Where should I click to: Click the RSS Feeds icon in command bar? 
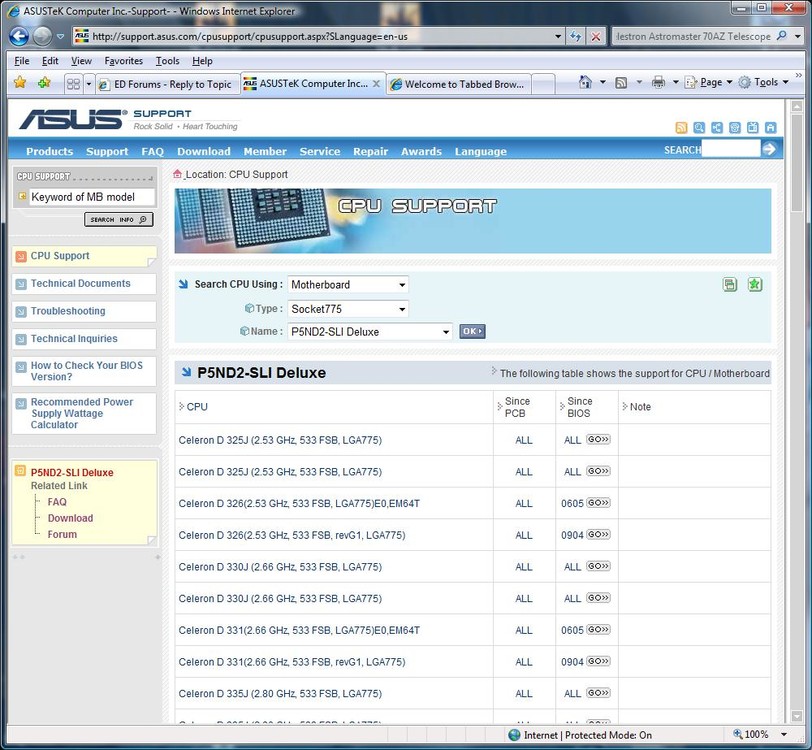620,82
